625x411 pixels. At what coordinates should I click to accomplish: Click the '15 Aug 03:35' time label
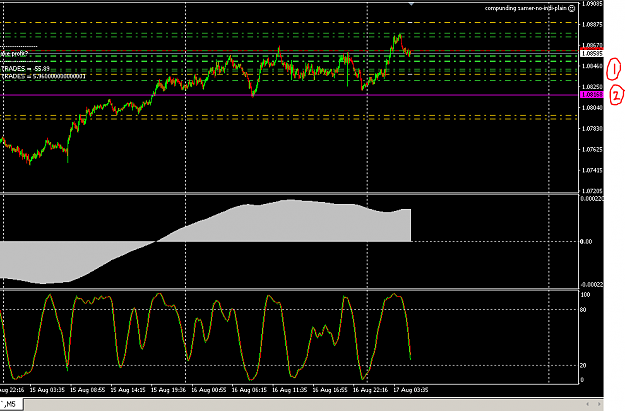47,390
